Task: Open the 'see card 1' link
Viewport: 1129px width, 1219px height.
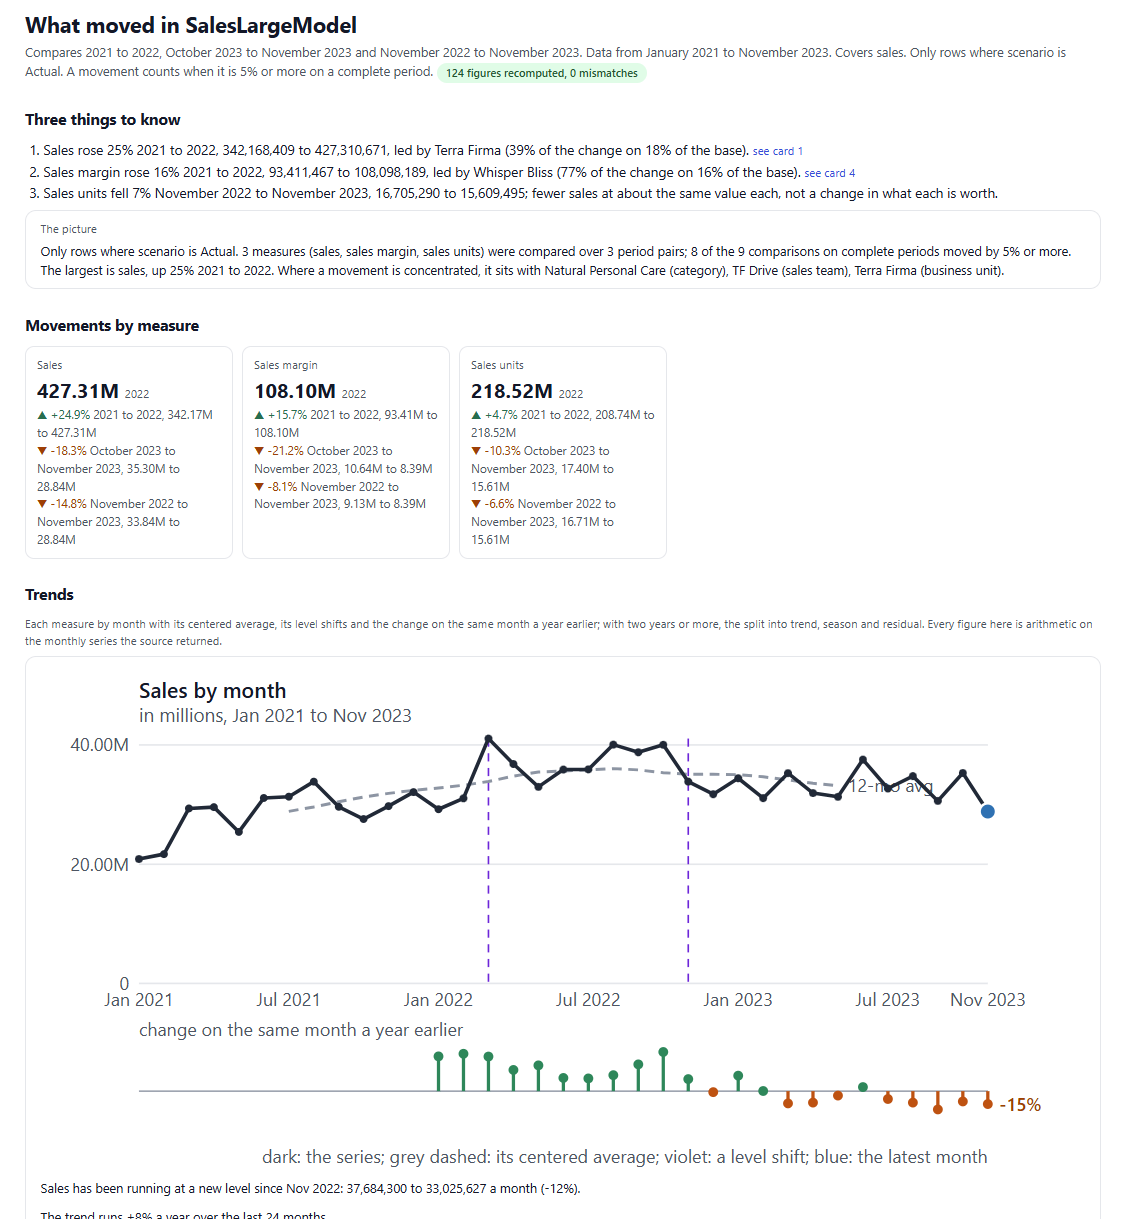Action: (x=777, y=151)
